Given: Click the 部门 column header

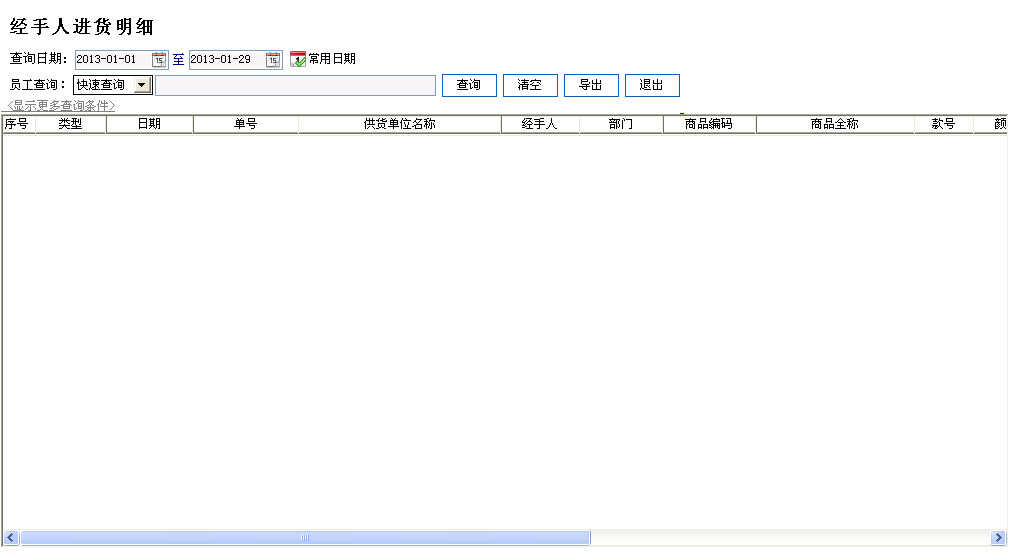Looking at the screenshot, I should (621, 124).
